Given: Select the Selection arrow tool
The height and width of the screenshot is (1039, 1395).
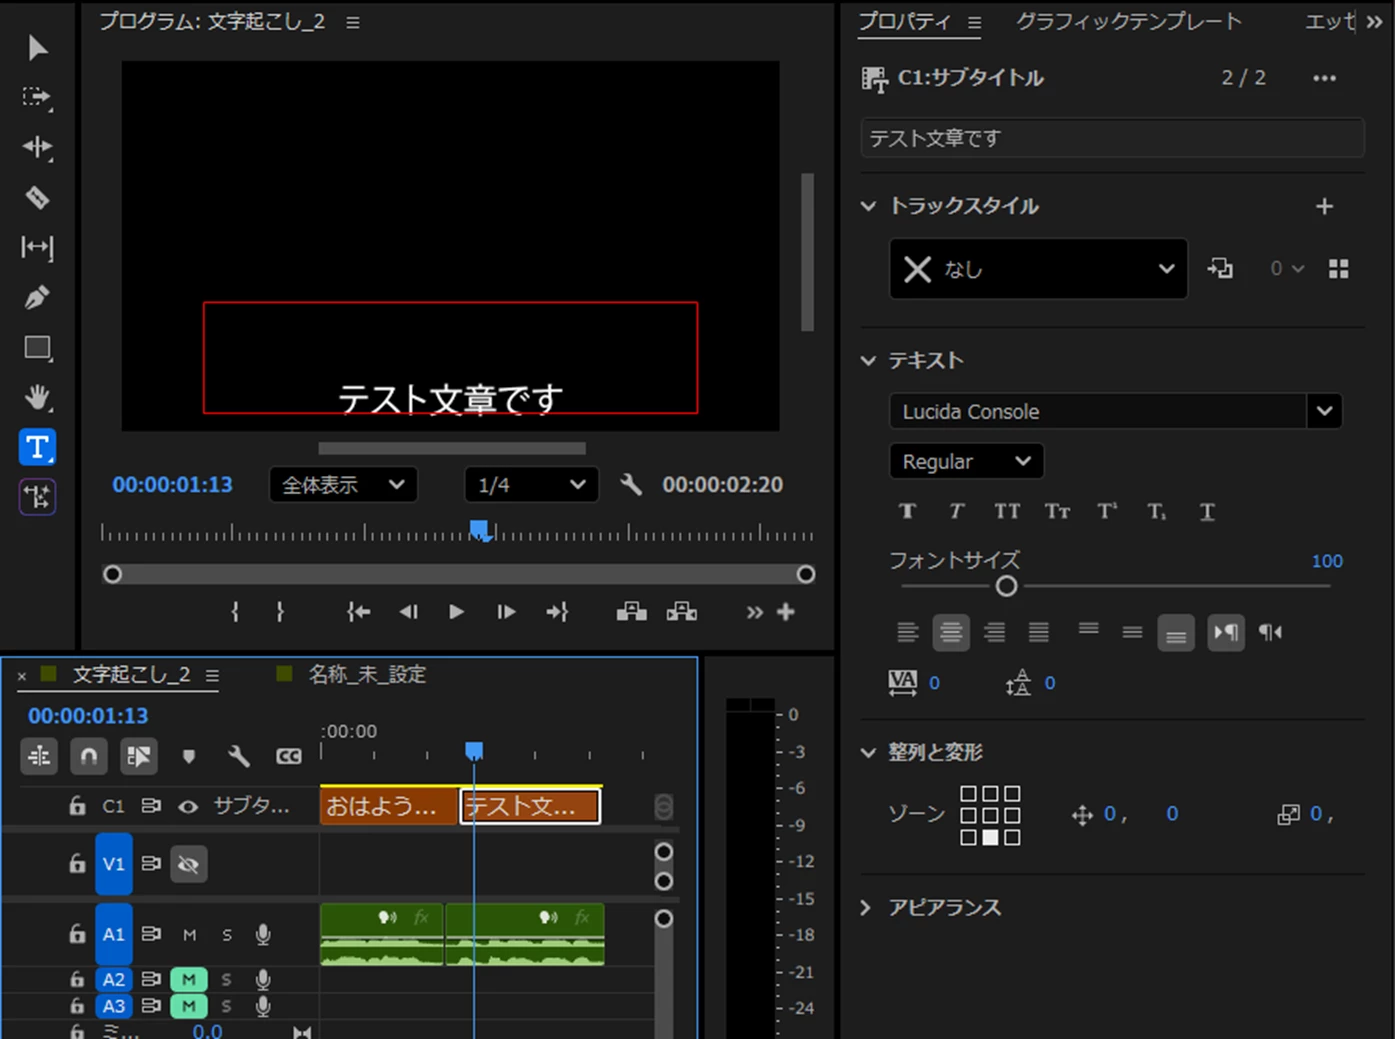Looking at the screenshot, I should (38, 47).
